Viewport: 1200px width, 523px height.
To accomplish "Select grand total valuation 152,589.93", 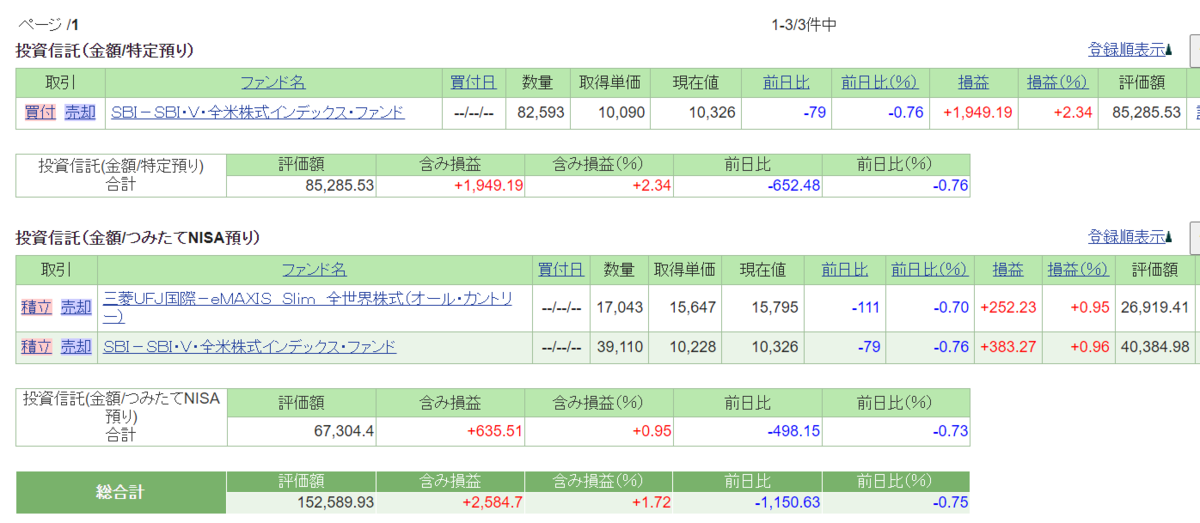I will [x=334, y=501].
